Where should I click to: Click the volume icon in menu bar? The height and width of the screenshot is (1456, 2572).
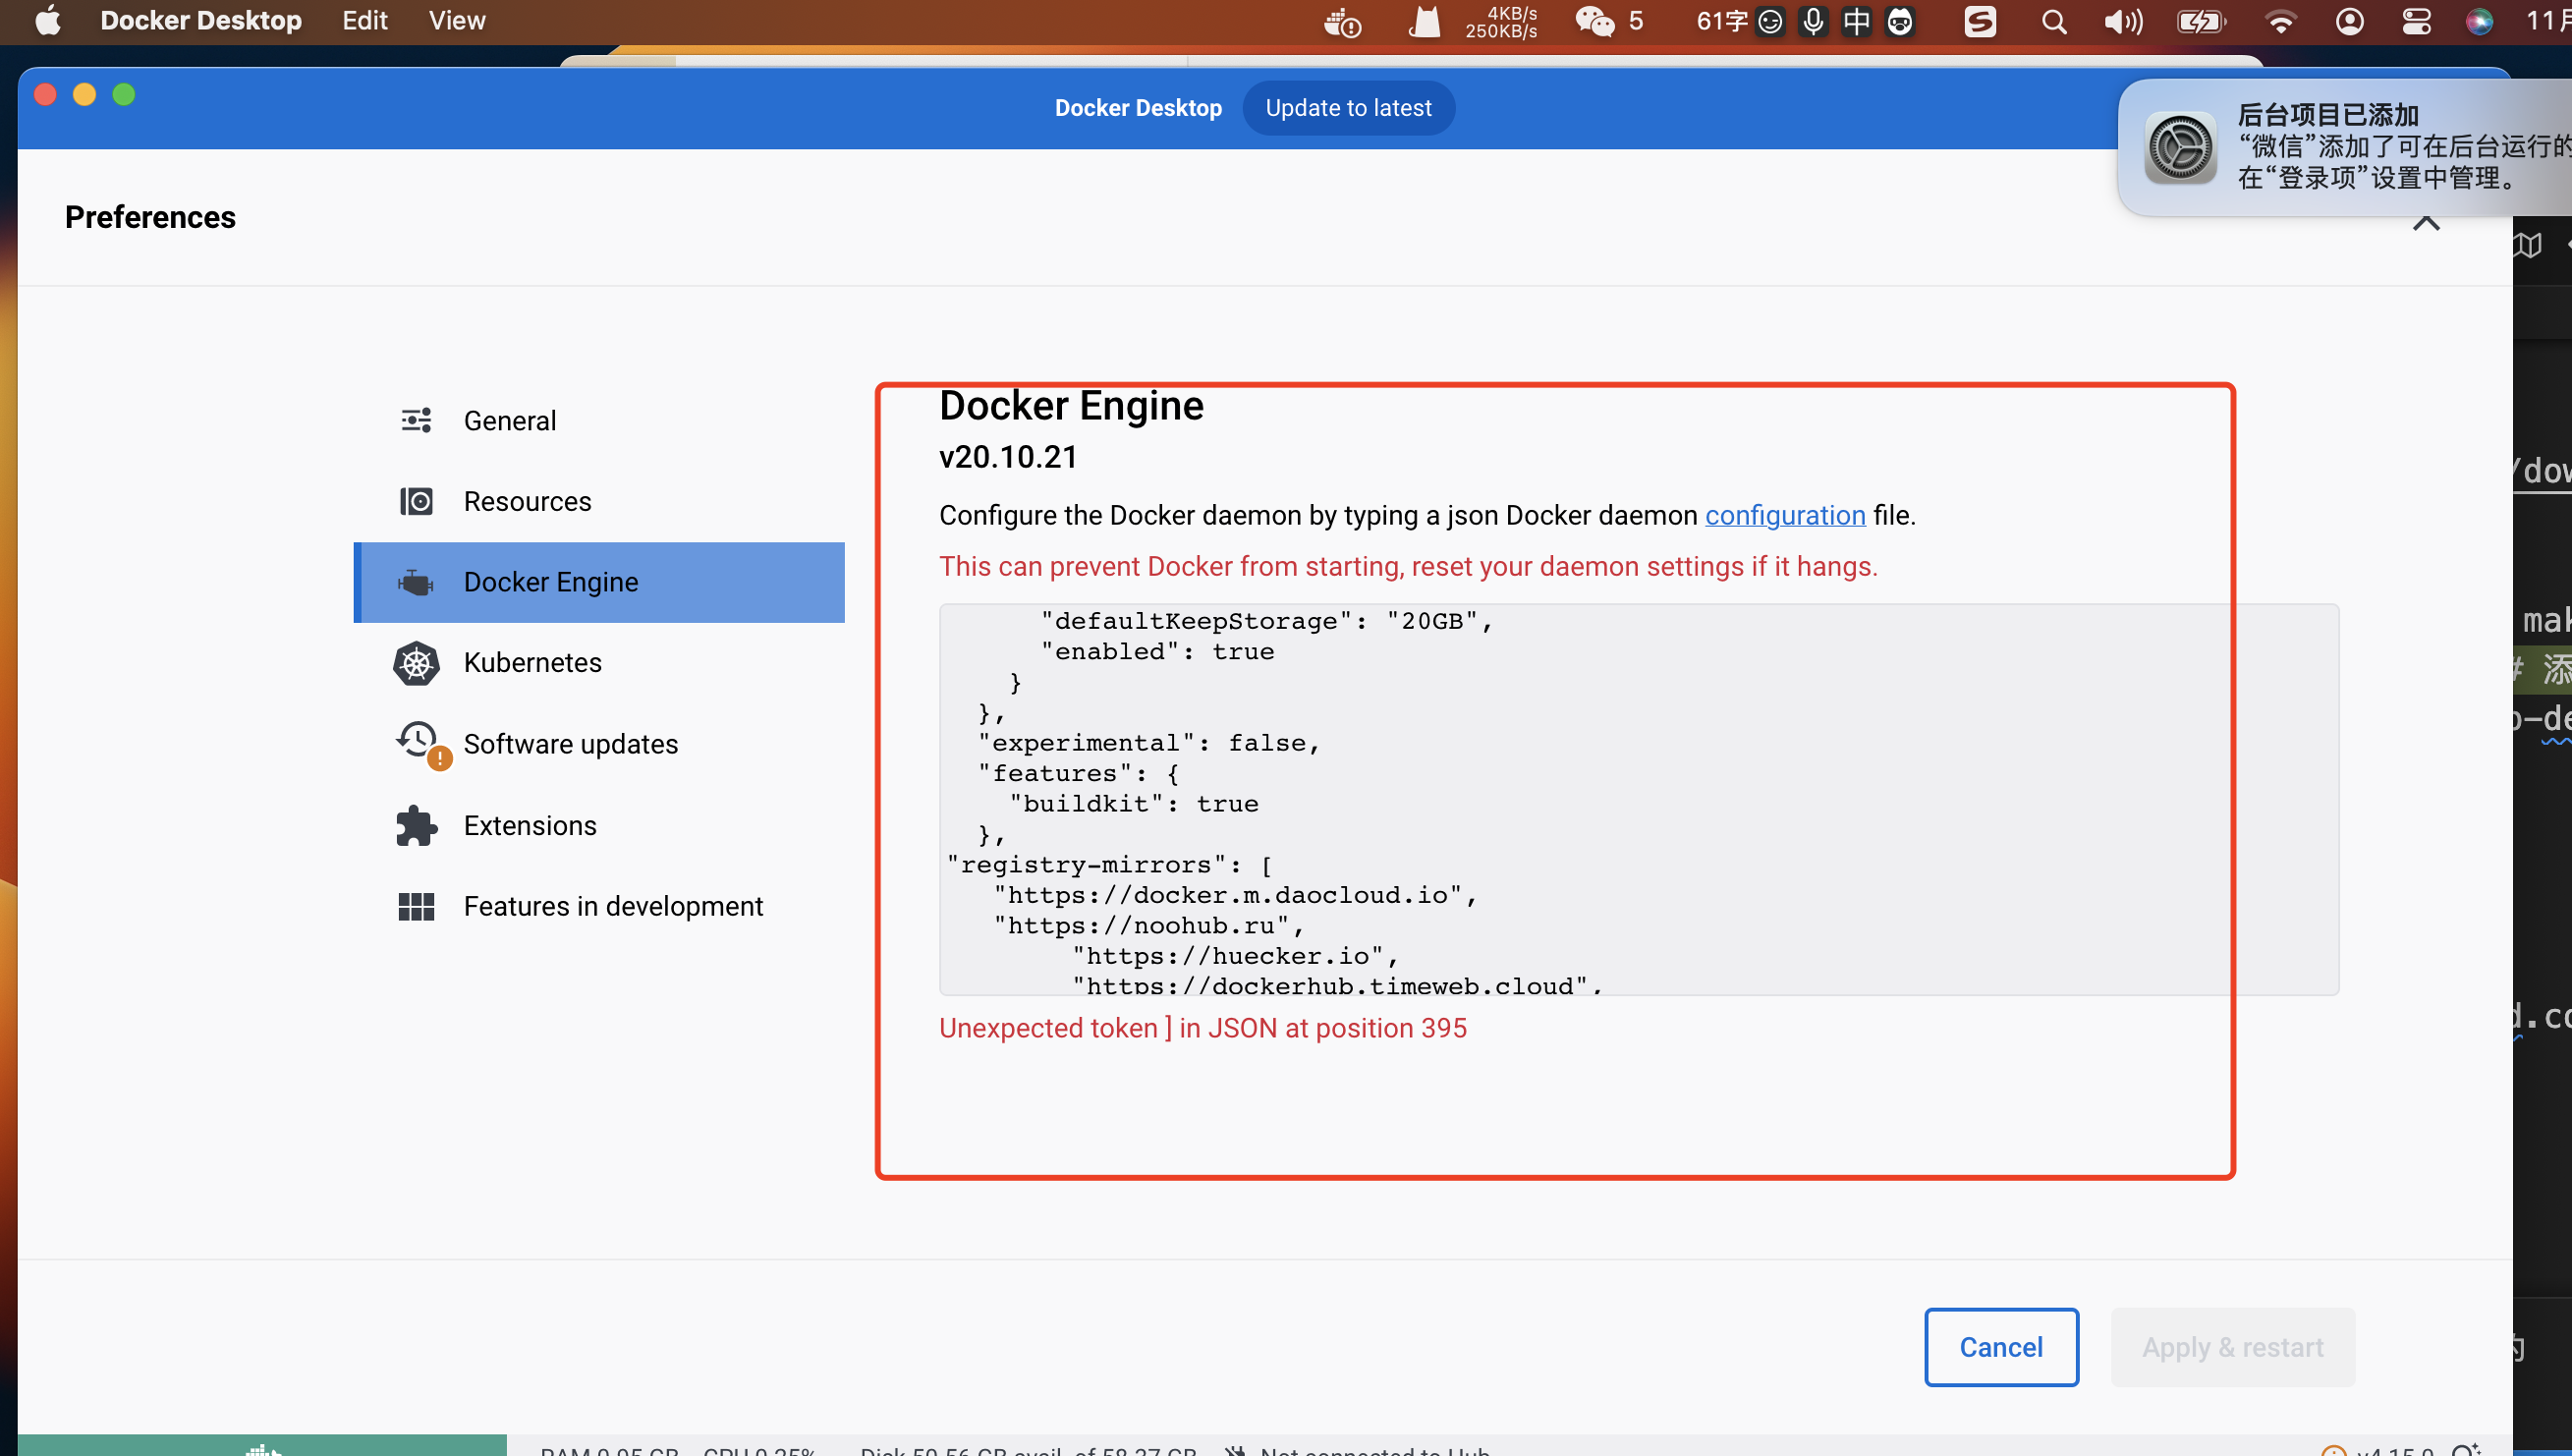coord(2123,21)
